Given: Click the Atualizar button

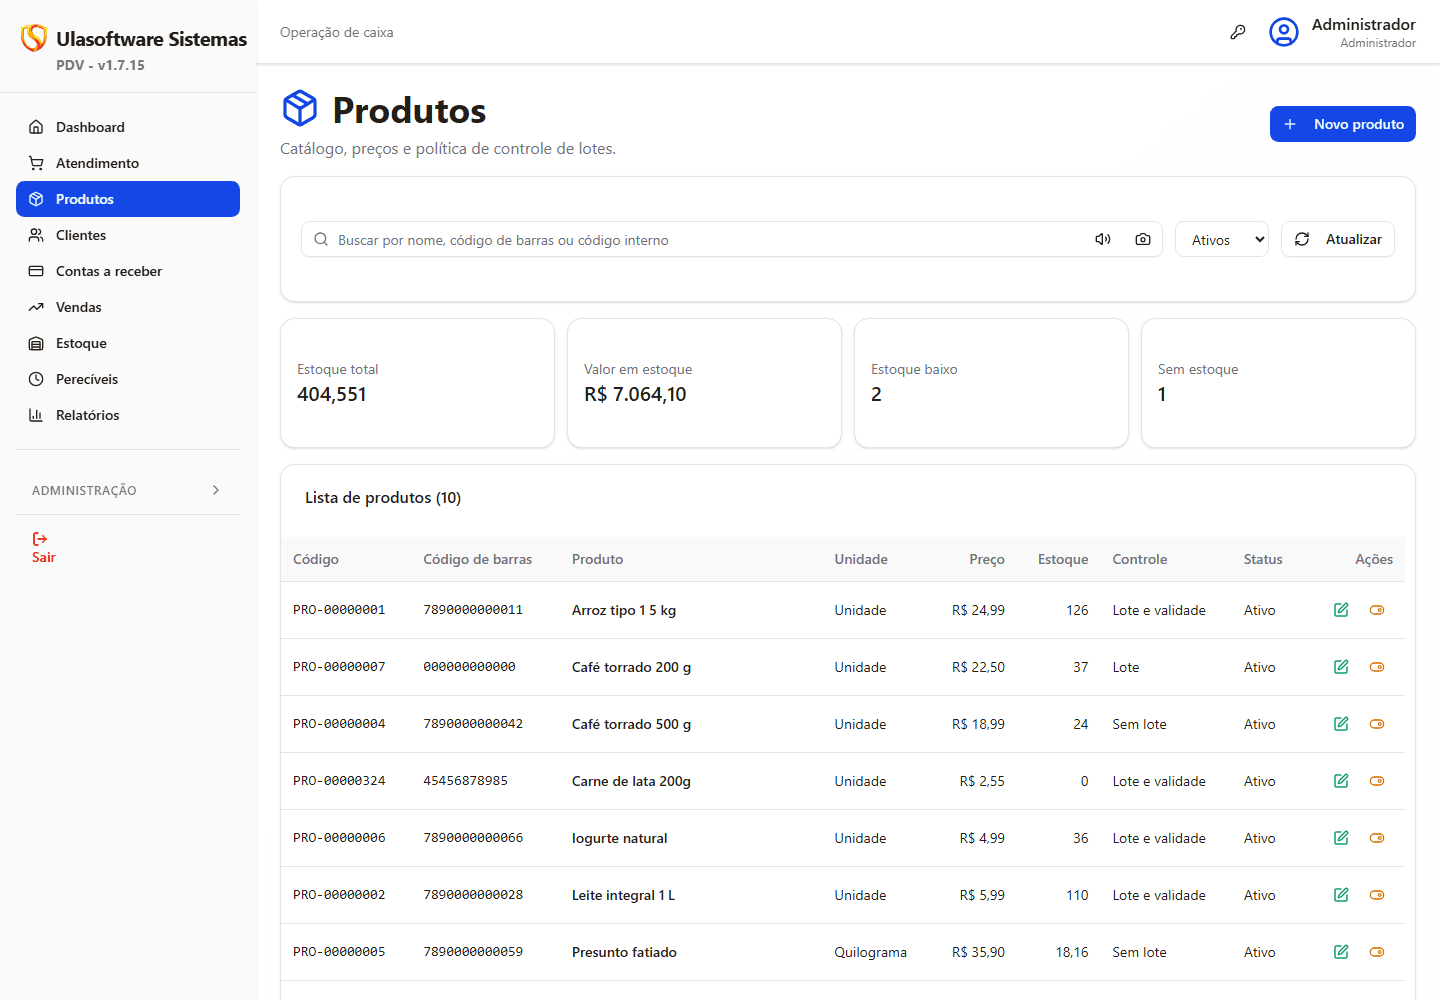Looking at the screenshot, I should 1338,239.
